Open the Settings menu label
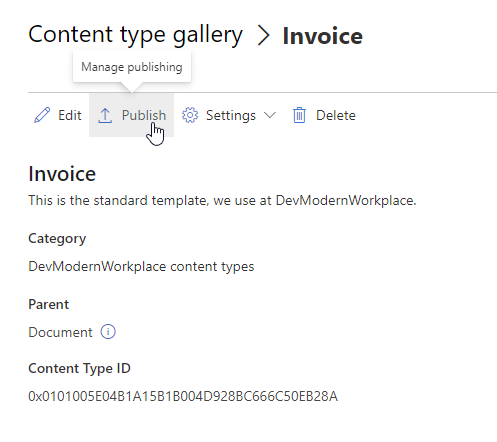 tap(231, 115)
